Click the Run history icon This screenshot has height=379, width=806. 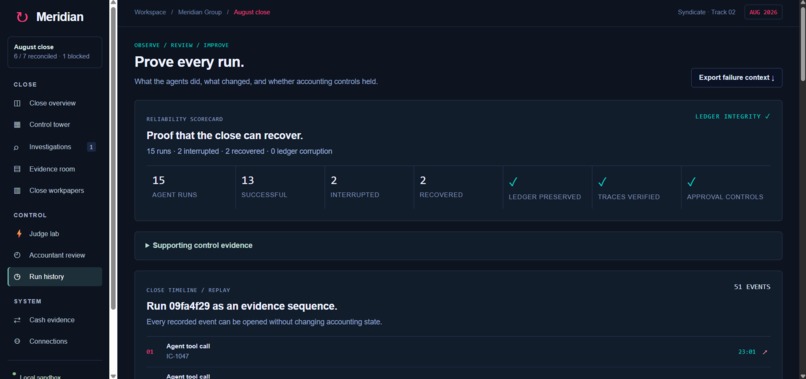17,277
